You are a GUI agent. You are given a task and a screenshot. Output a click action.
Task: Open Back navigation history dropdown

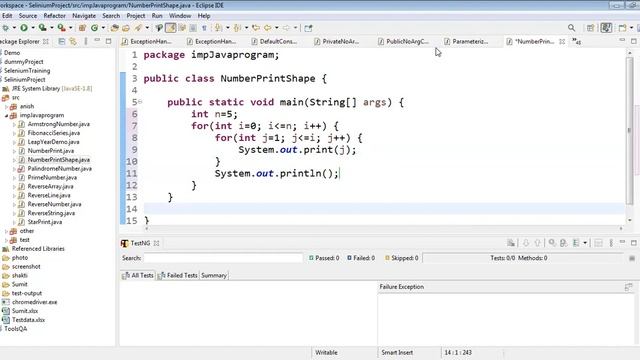click(x=277, y=28)
